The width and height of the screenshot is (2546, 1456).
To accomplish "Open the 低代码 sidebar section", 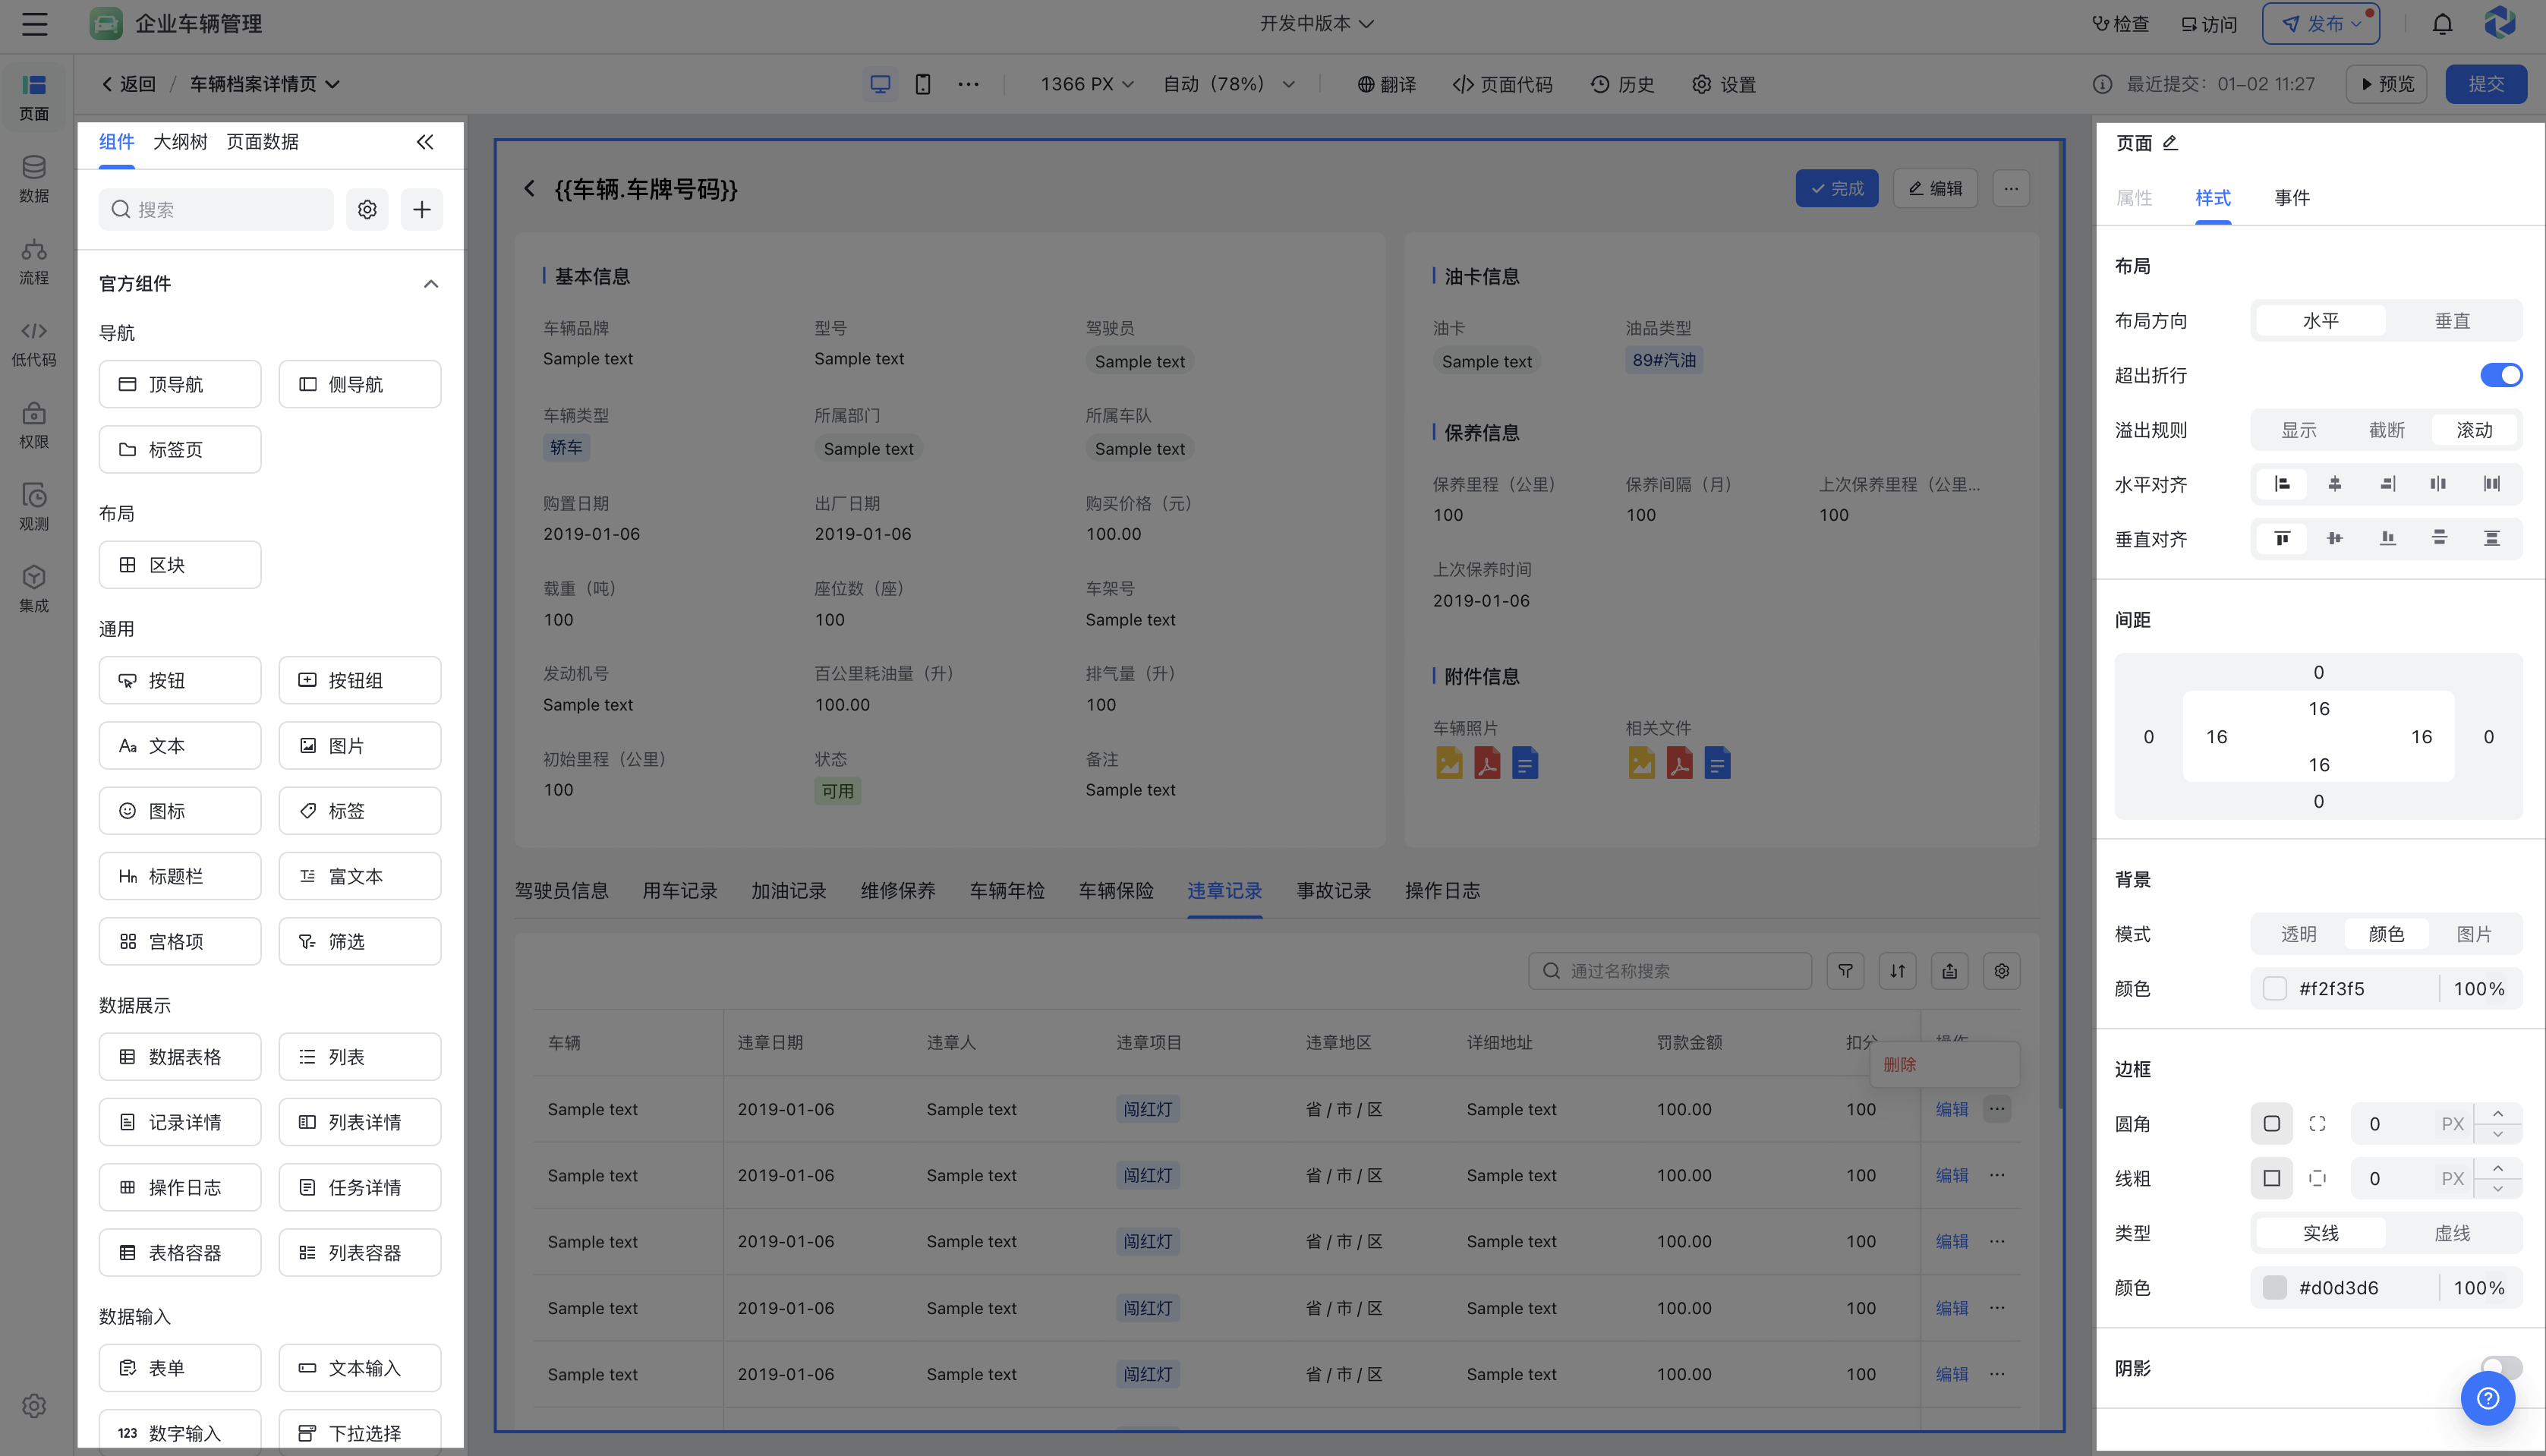I will (34, 344).
